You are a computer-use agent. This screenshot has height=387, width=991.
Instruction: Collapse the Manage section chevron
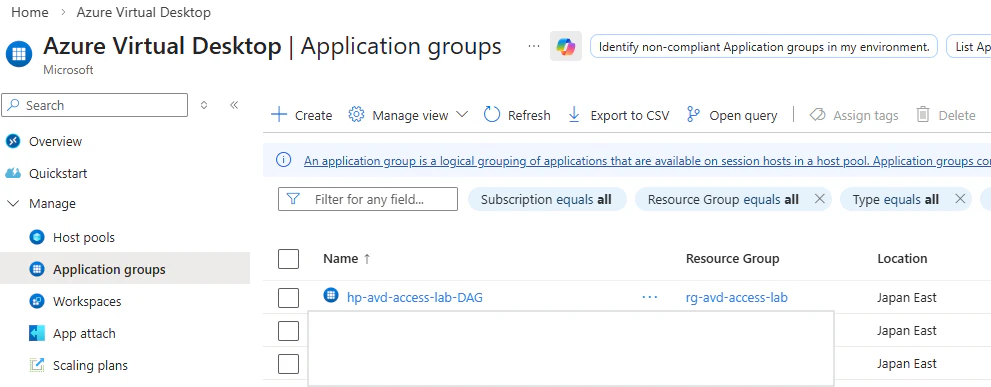[13, 204]
